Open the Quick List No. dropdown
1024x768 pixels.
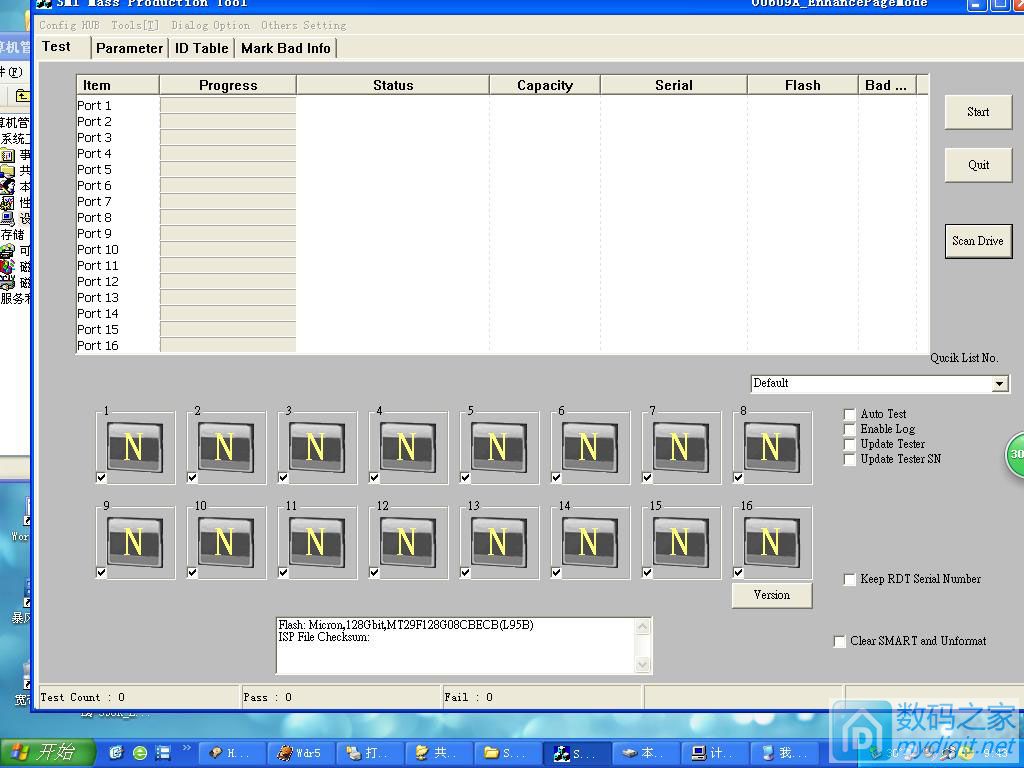point(1000,384)
